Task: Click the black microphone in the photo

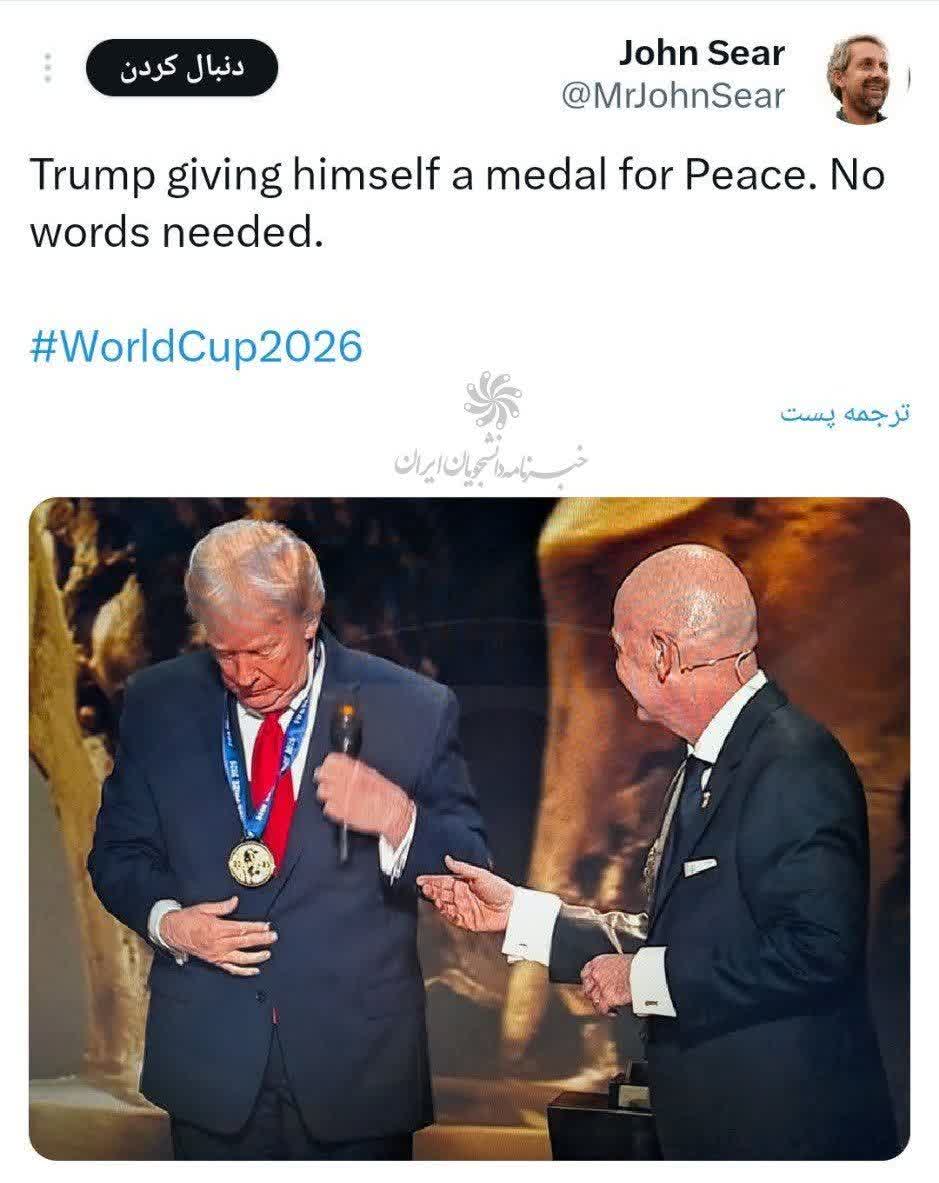Action: tap(345, 777)
